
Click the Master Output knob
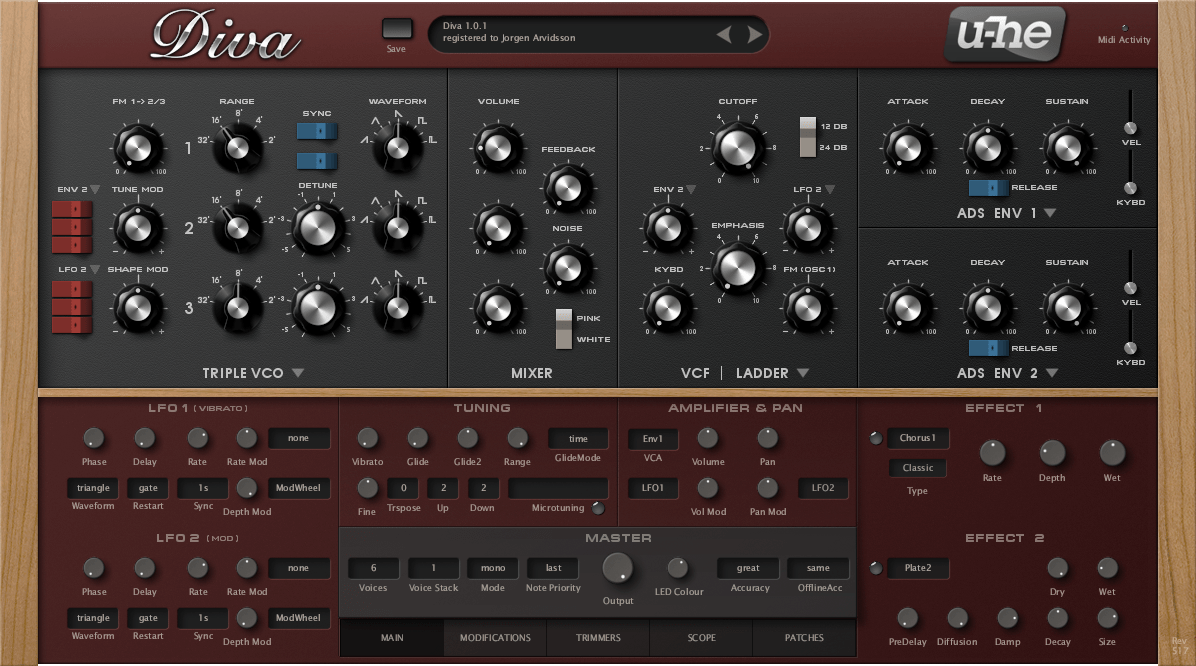(618, 567)
